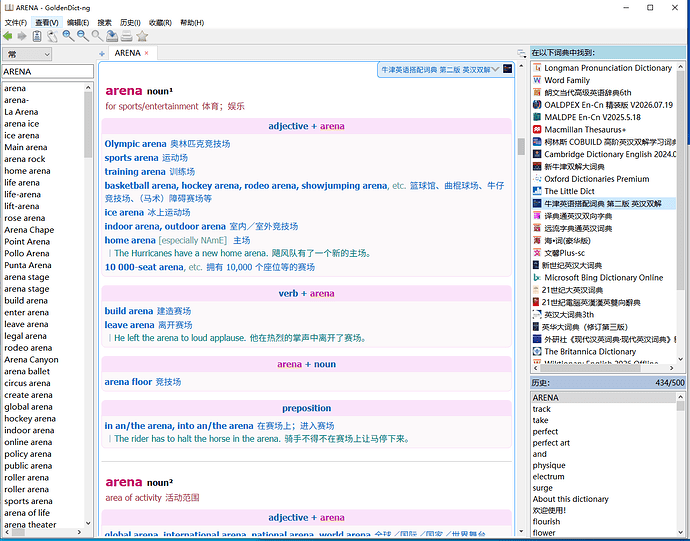Viewport: 690px width, 541px height.
Task: Toggle the clipboard scan popup icon
Action: (37, 36)
